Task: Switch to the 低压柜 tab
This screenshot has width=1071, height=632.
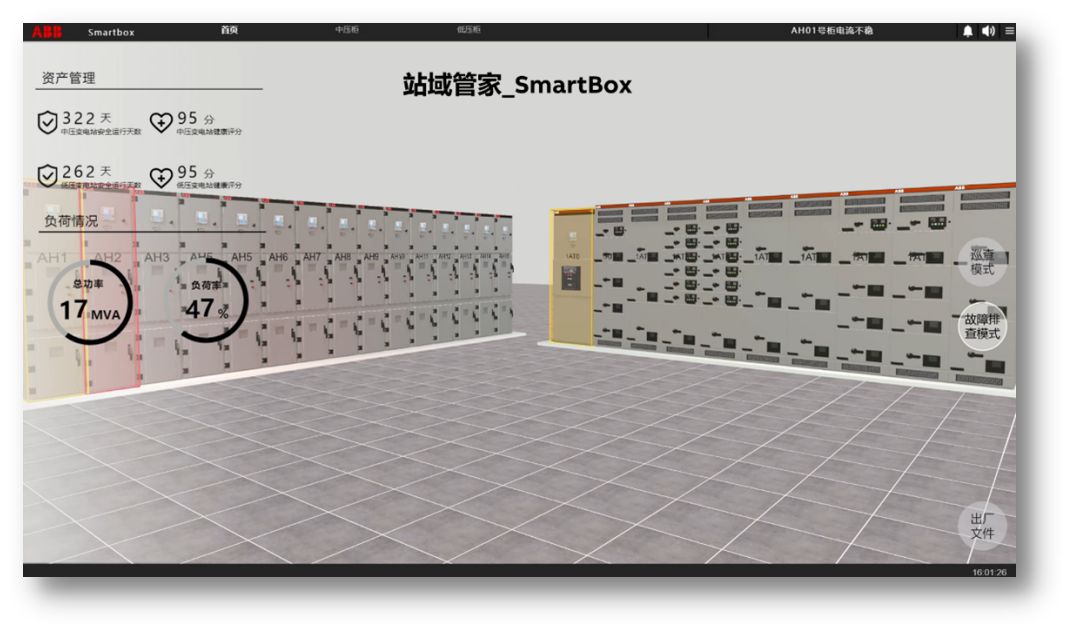Action: (469, 30)
